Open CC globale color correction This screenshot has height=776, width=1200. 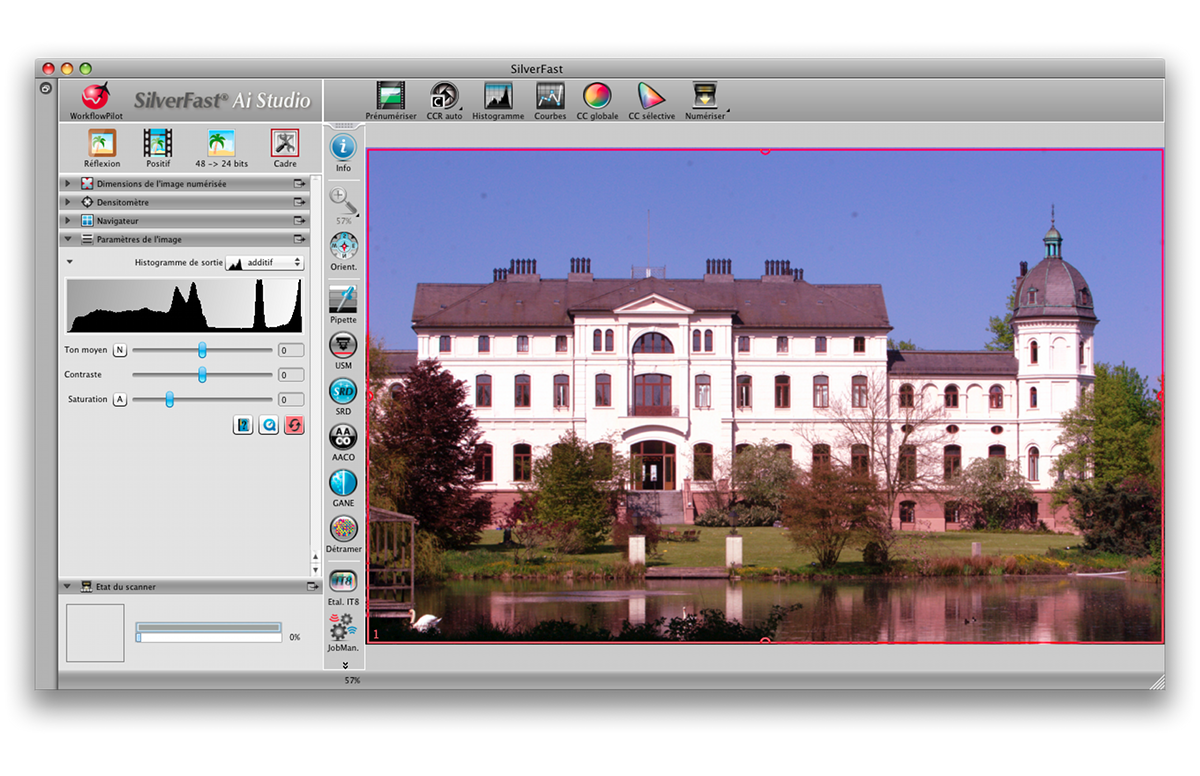tap(597, 96)
